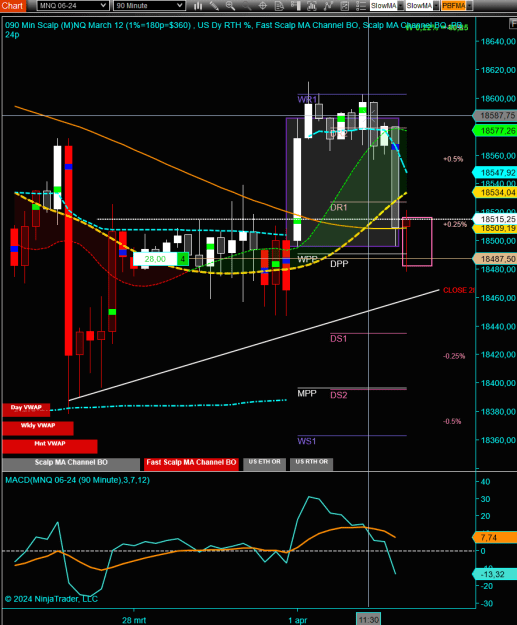The height and width of the screenshot is (625, 517).
Task: Open the toolbar icon left of the list icon
Action: pyautogui.click(x=344, y=6)
